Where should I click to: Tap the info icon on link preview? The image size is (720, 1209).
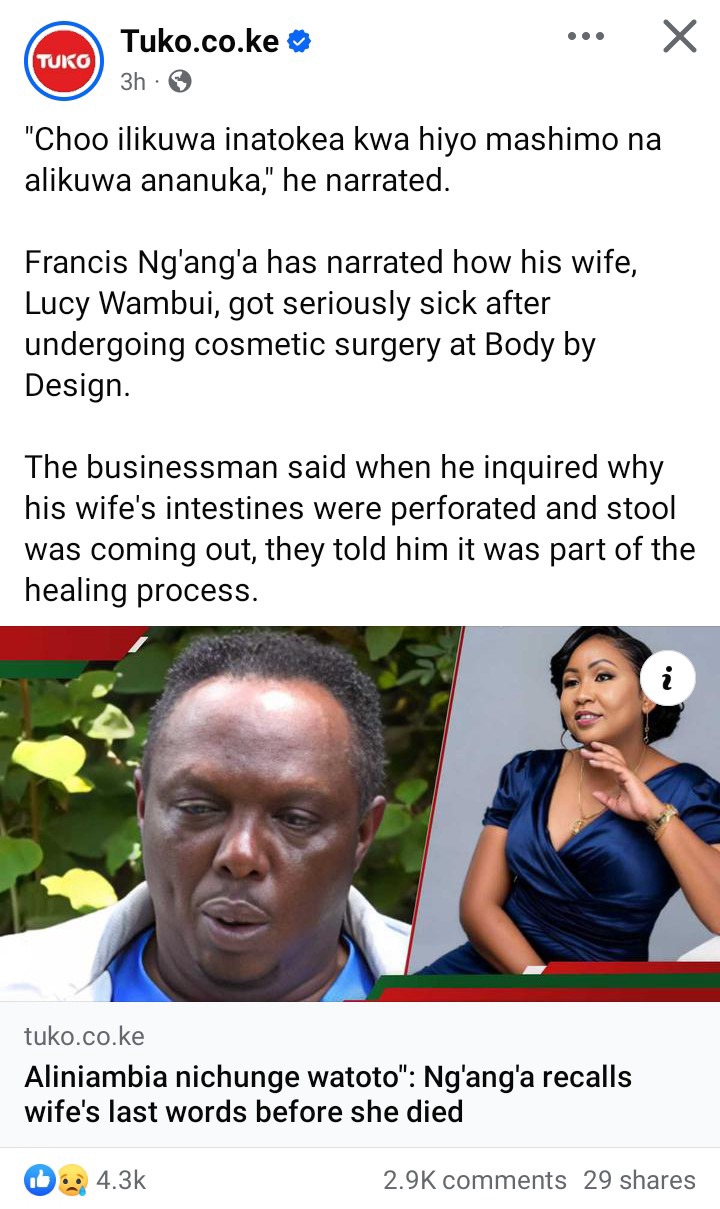[x=668, y=679]
